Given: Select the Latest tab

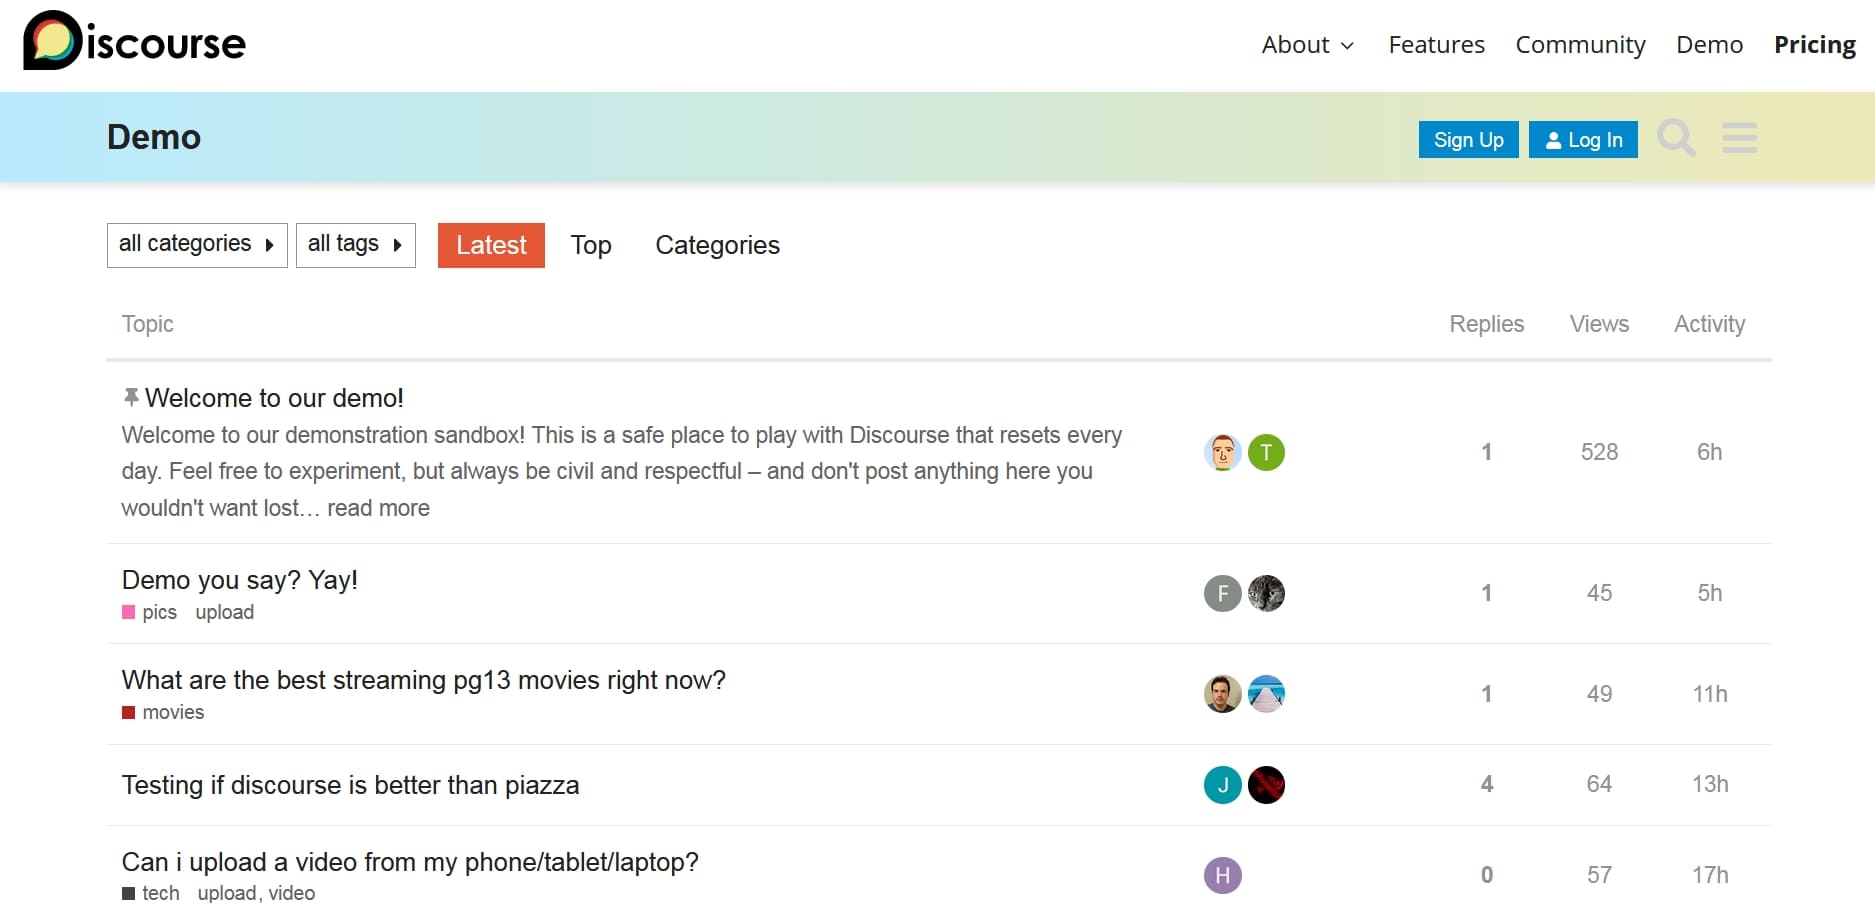Looking at the screenshot, I should (491, 245).
